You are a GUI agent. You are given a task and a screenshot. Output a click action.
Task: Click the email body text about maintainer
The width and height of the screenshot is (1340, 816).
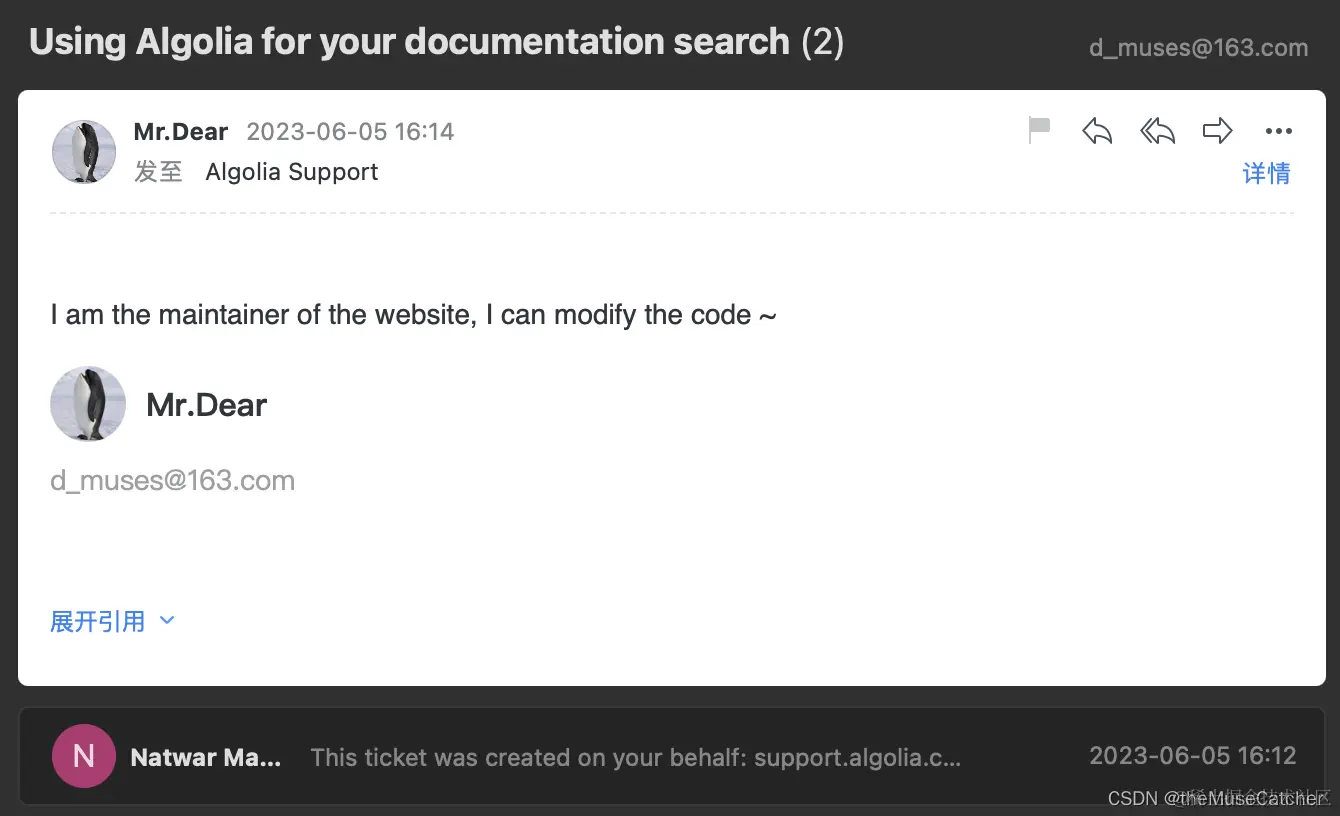coord(413,314)
